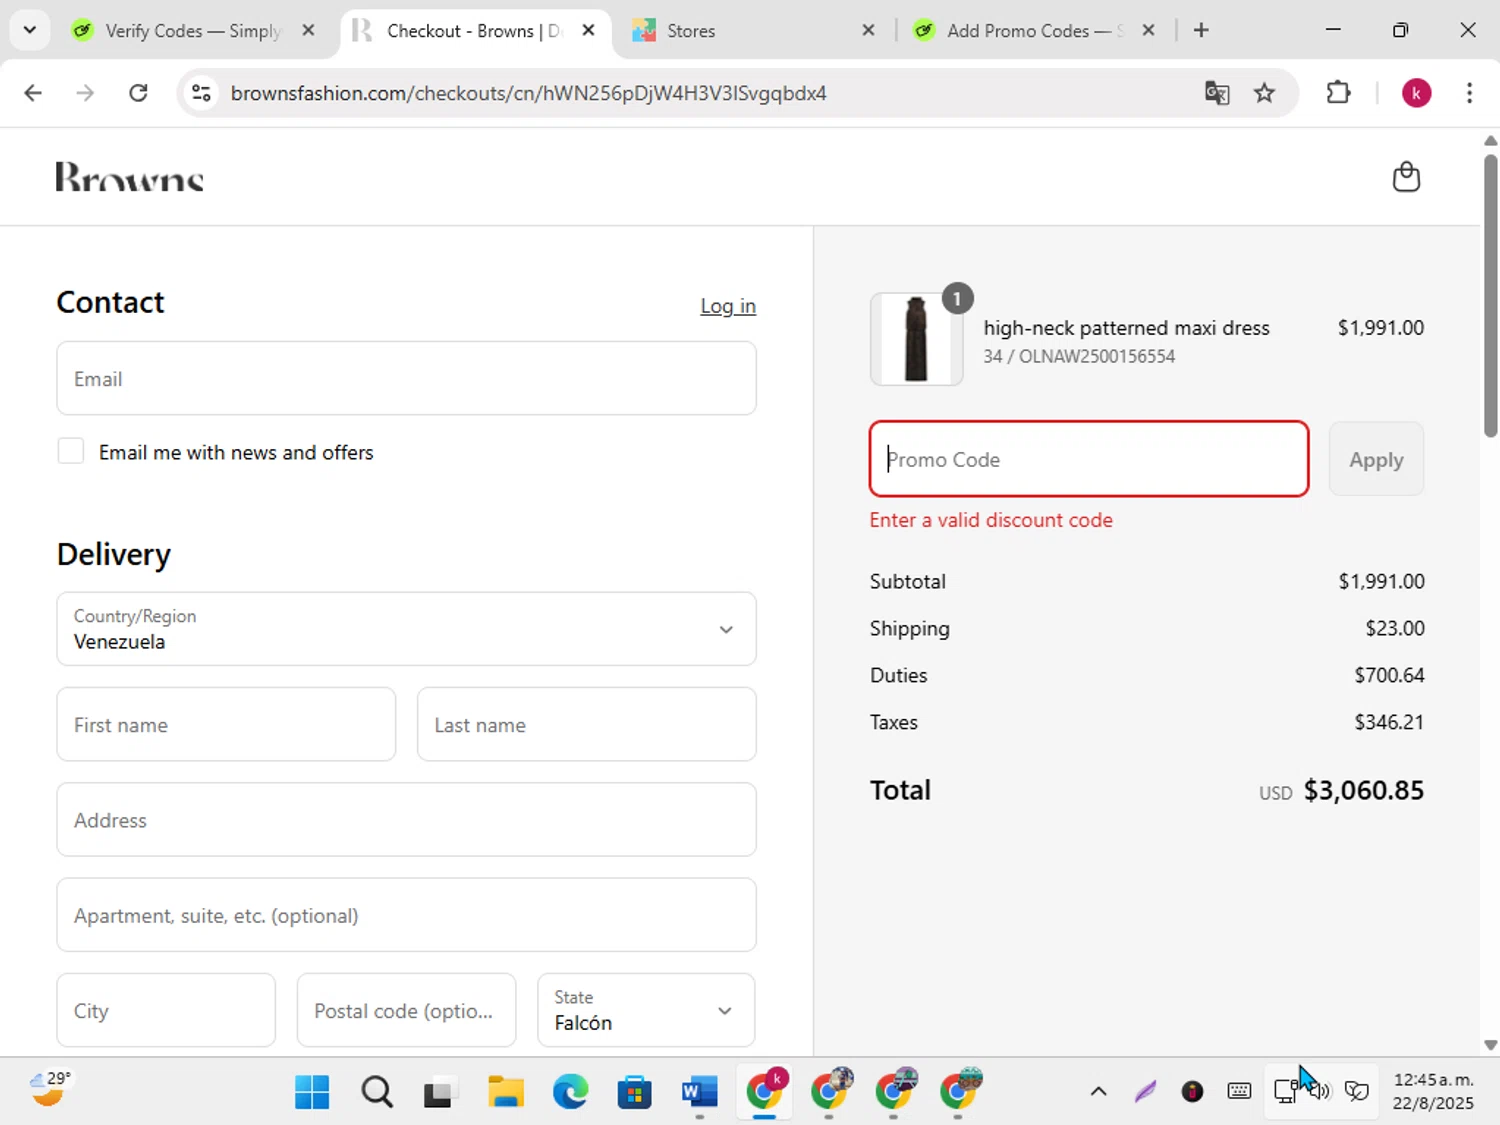The image size is (1500, 1125).
Task: Click the purple feather tray icon
Action: 1145,1091
